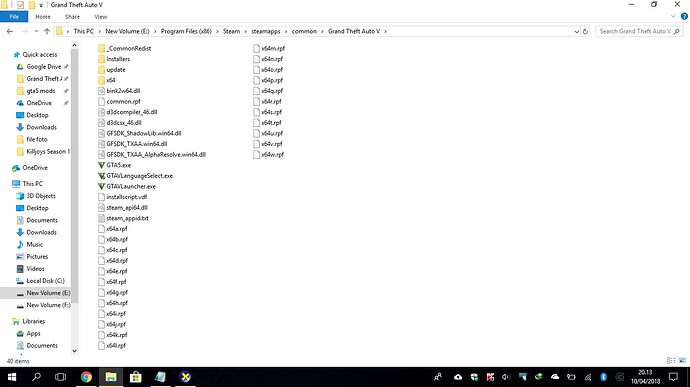Switch to the View ribbon tab

100,17
